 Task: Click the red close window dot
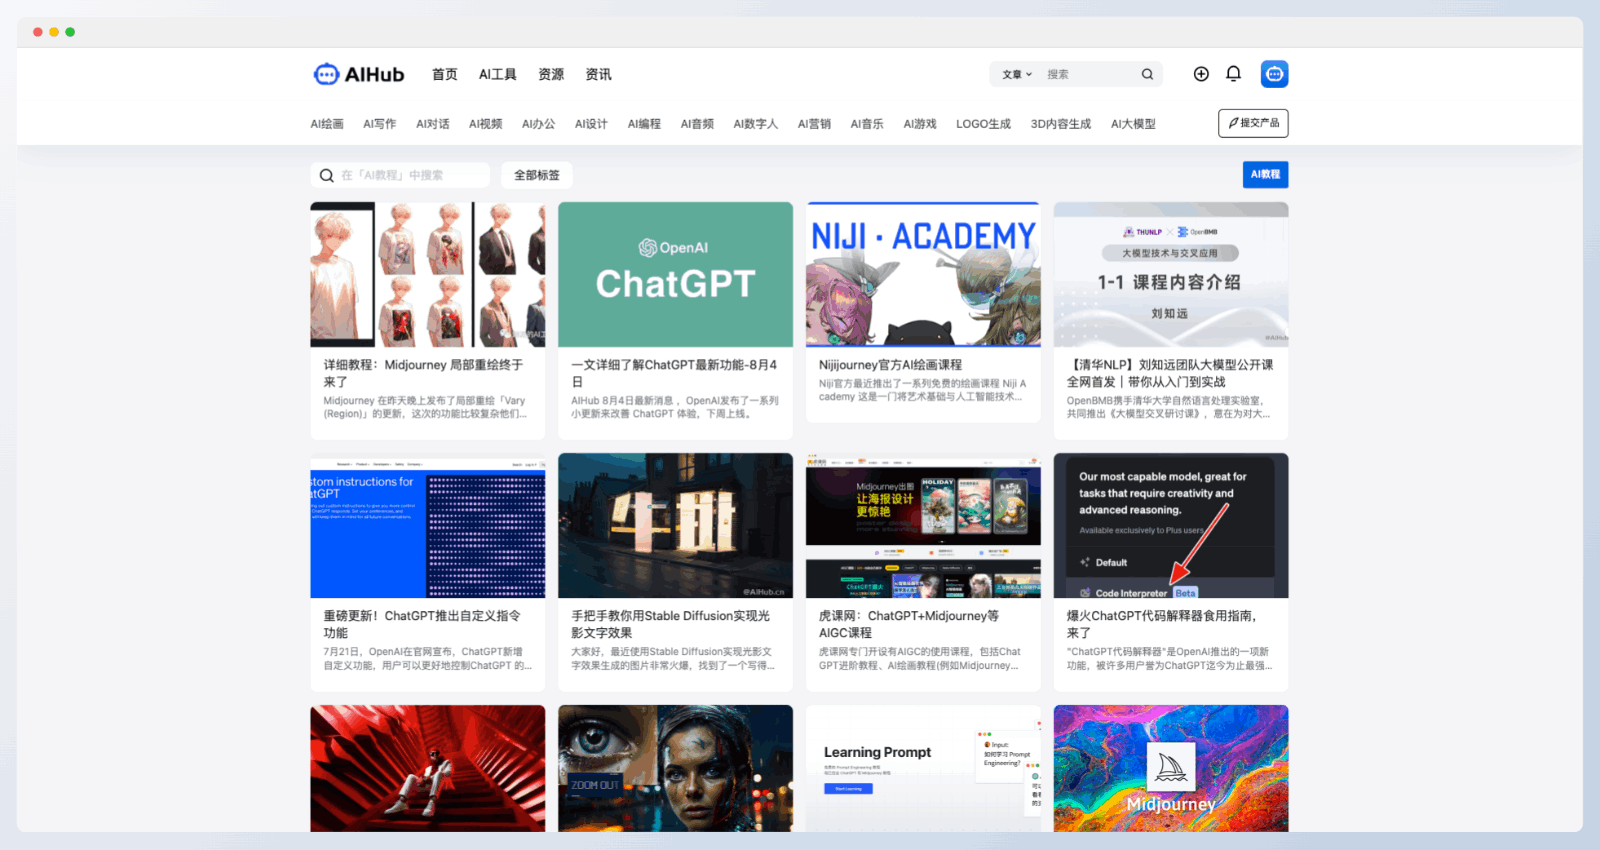[38, 32]
